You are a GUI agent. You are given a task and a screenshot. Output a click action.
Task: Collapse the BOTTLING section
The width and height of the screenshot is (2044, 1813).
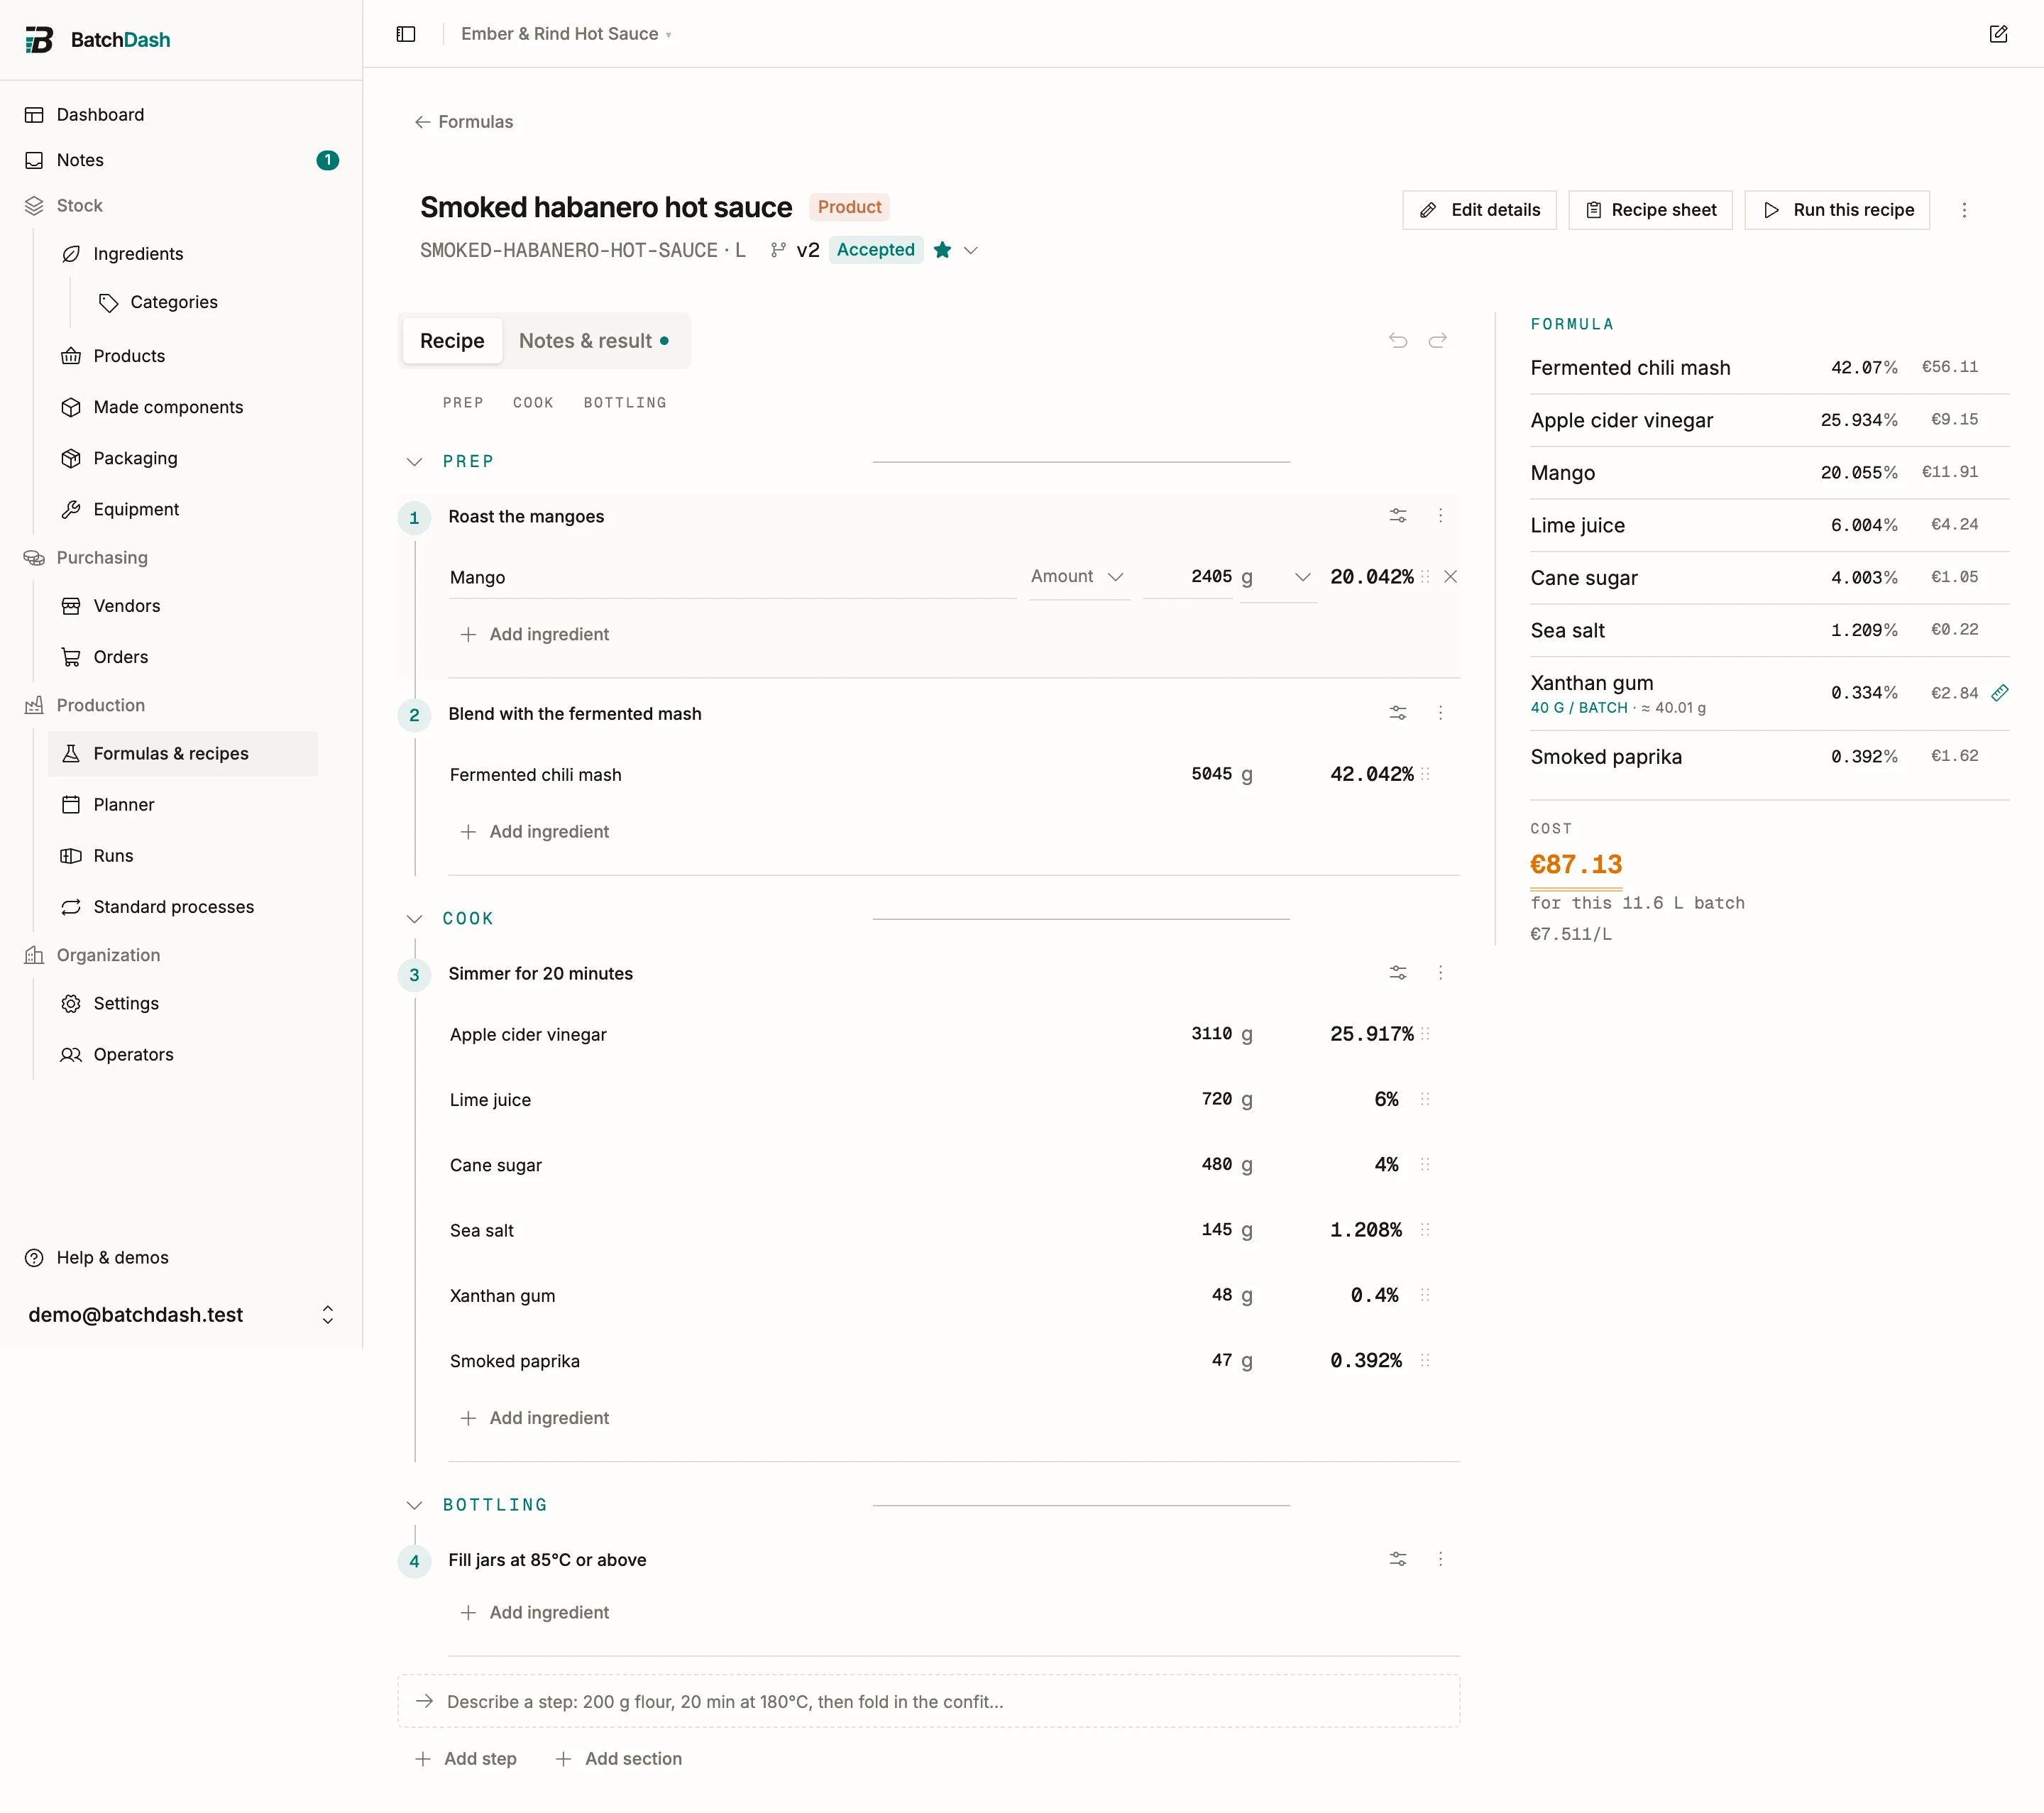click(x=414, y=1505)
